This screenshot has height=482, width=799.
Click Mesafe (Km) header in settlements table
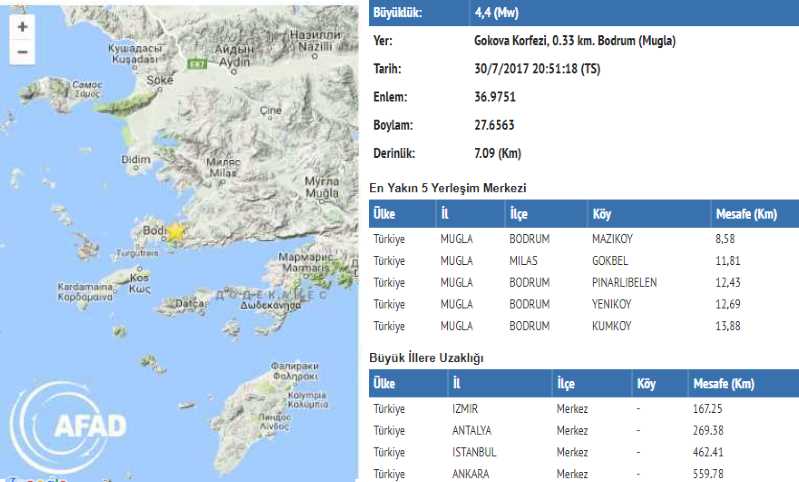pos(748,214)
